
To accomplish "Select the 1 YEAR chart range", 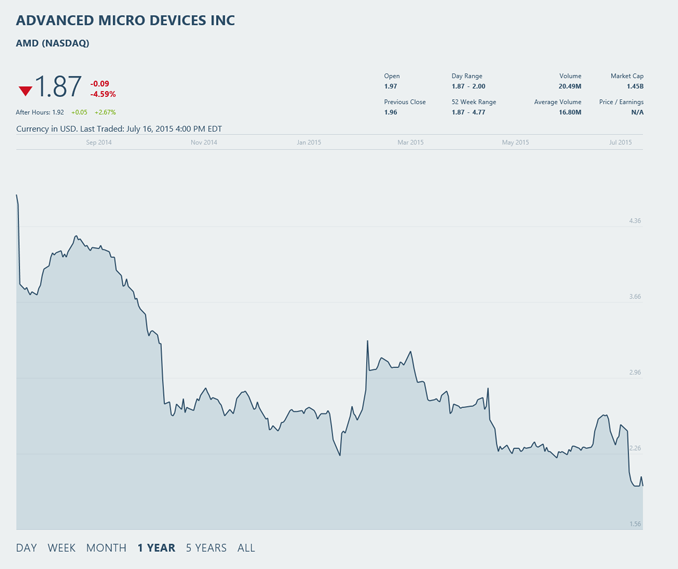I will (156, 548).
